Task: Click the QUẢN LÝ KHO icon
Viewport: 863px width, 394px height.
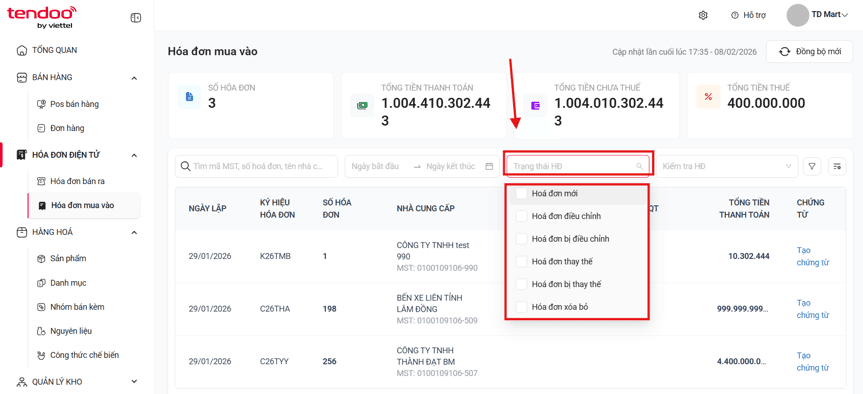Action: coord(21,382)
